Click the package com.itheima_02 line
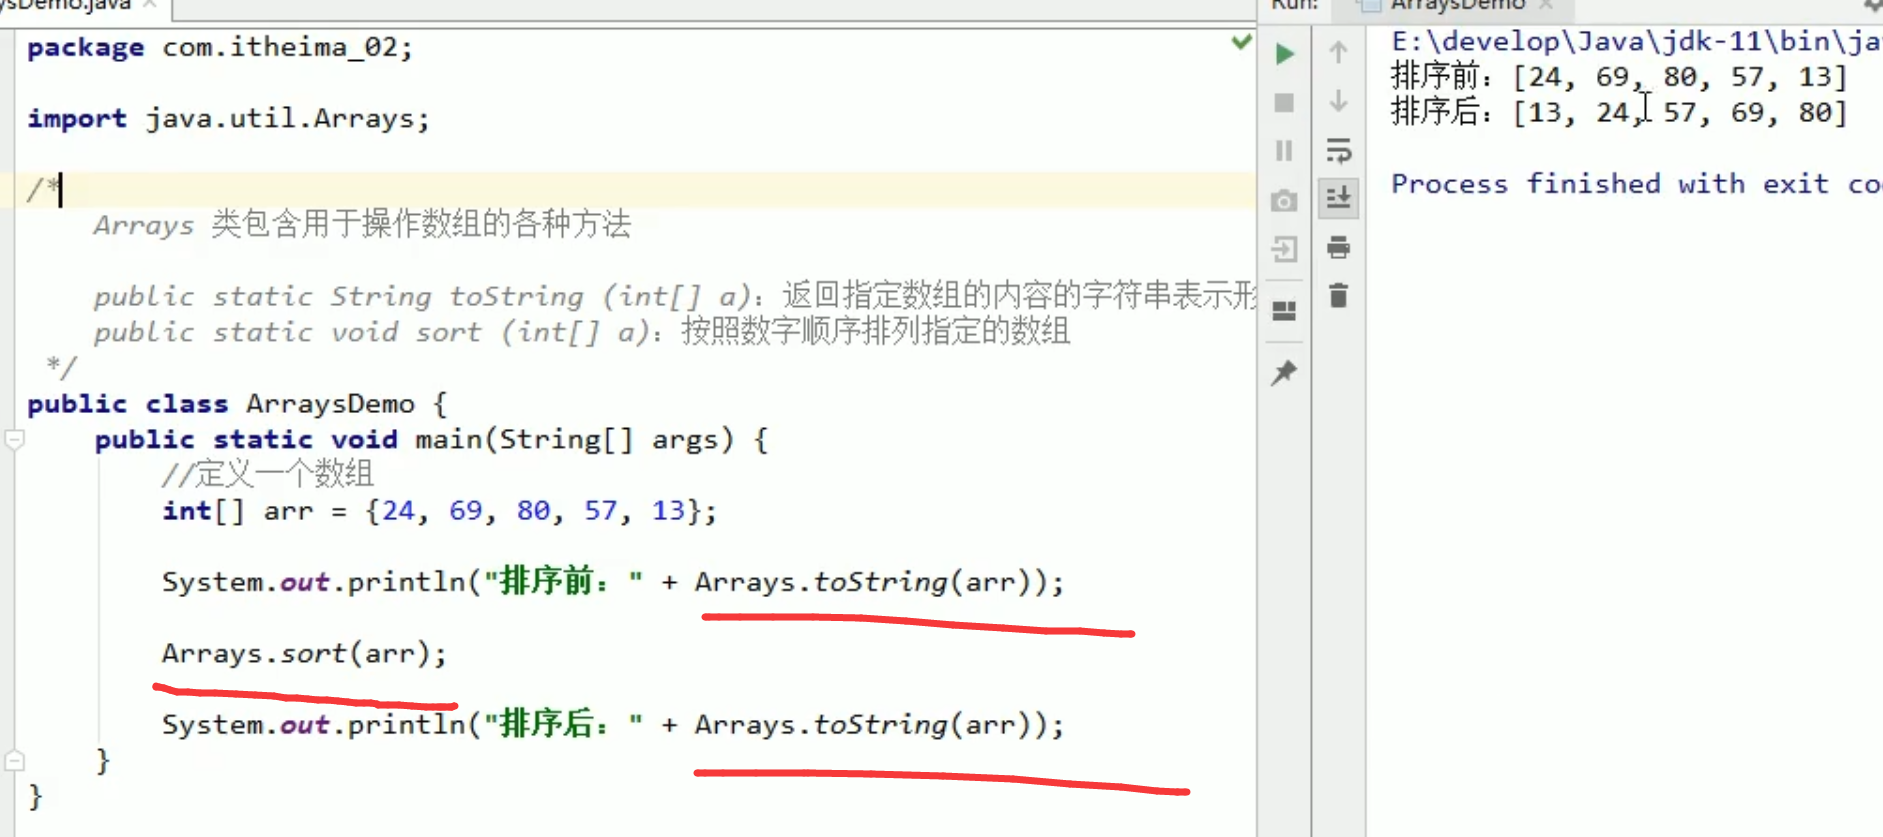Image resolution: width=1883 pixels, height=837 pixels. tap(220, 47)
